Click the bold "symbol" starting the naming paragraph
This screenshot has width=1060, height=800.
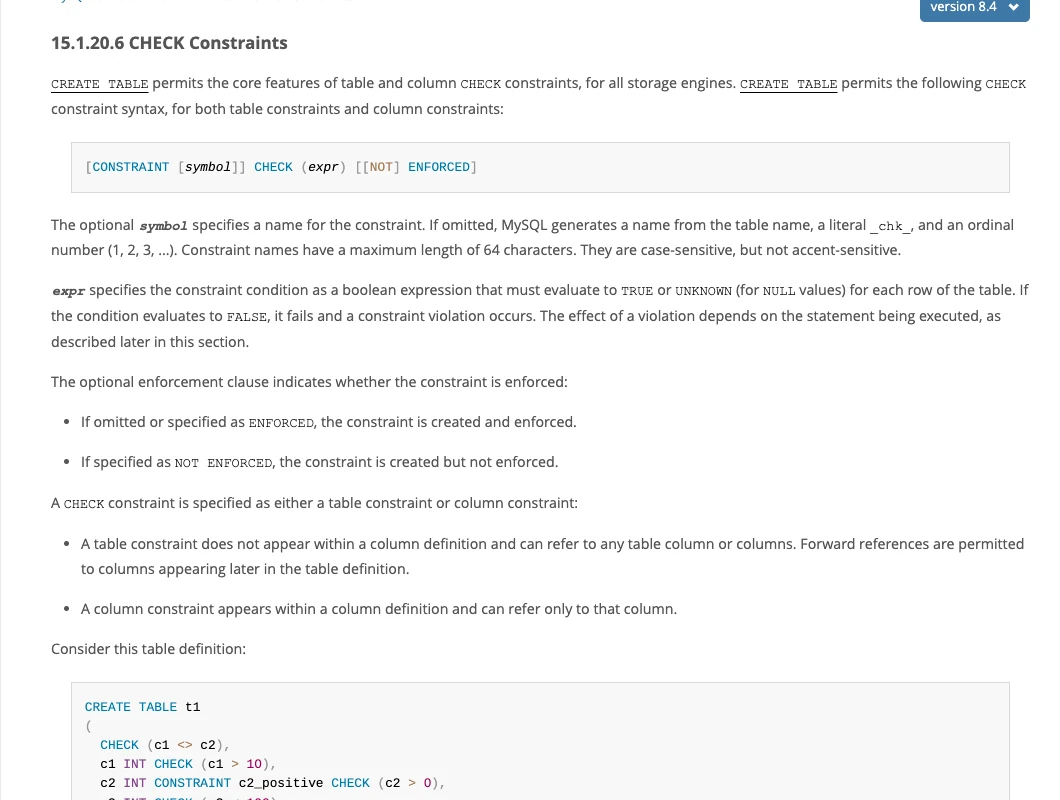point(163,226)
